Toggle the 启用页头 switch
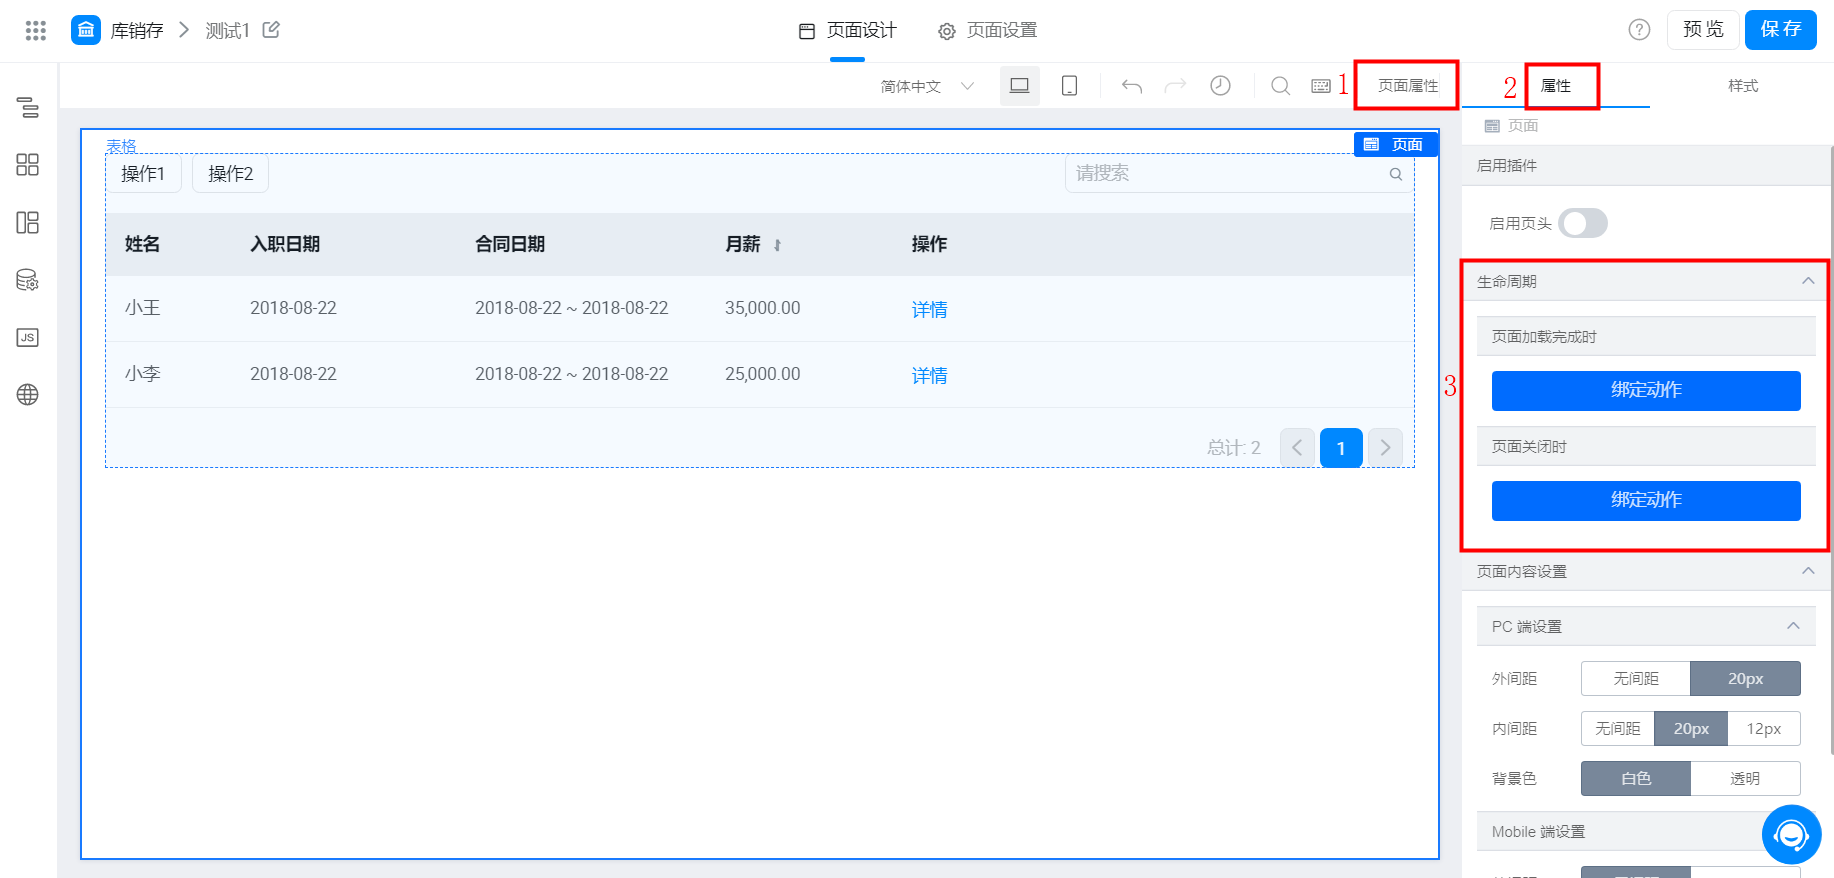1834x878 pixels. coord(1583,223)
